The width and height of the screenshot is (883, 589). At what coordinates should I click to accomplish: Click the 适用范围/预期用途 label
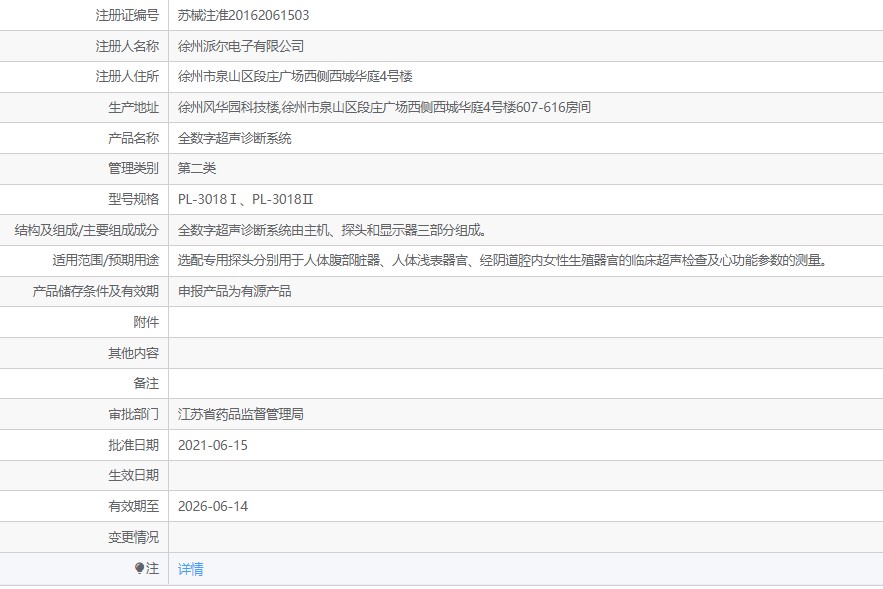(106, 260)
